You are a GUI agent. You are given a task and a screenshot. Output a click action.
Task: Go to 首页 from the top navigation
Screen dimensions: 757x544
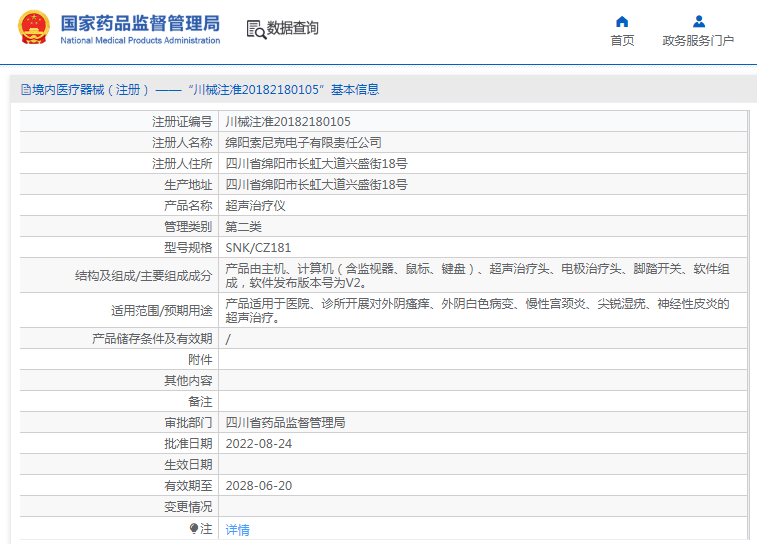622,41
